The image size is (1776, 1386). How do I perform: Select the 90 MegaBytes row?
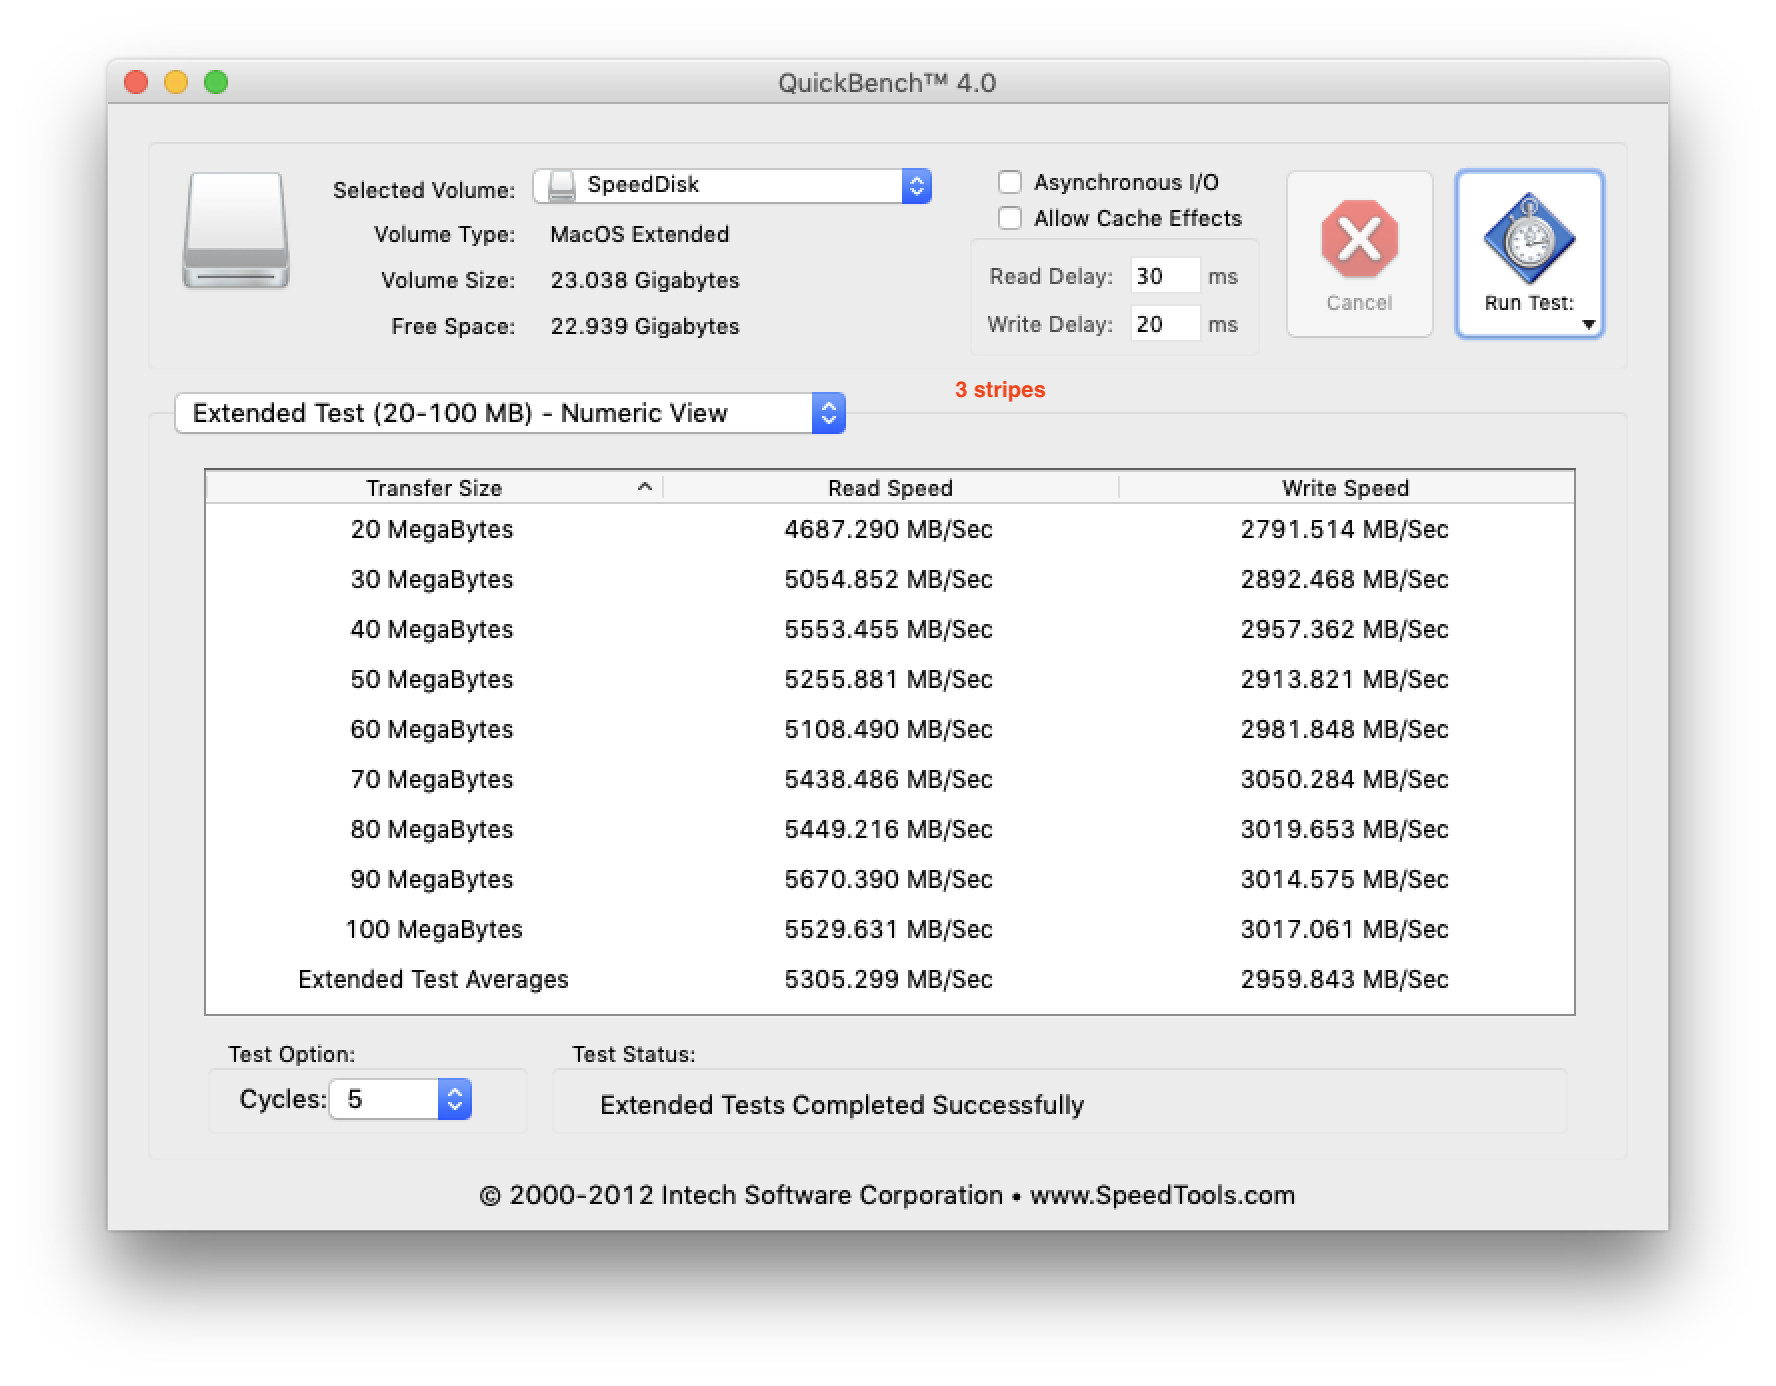890,879
